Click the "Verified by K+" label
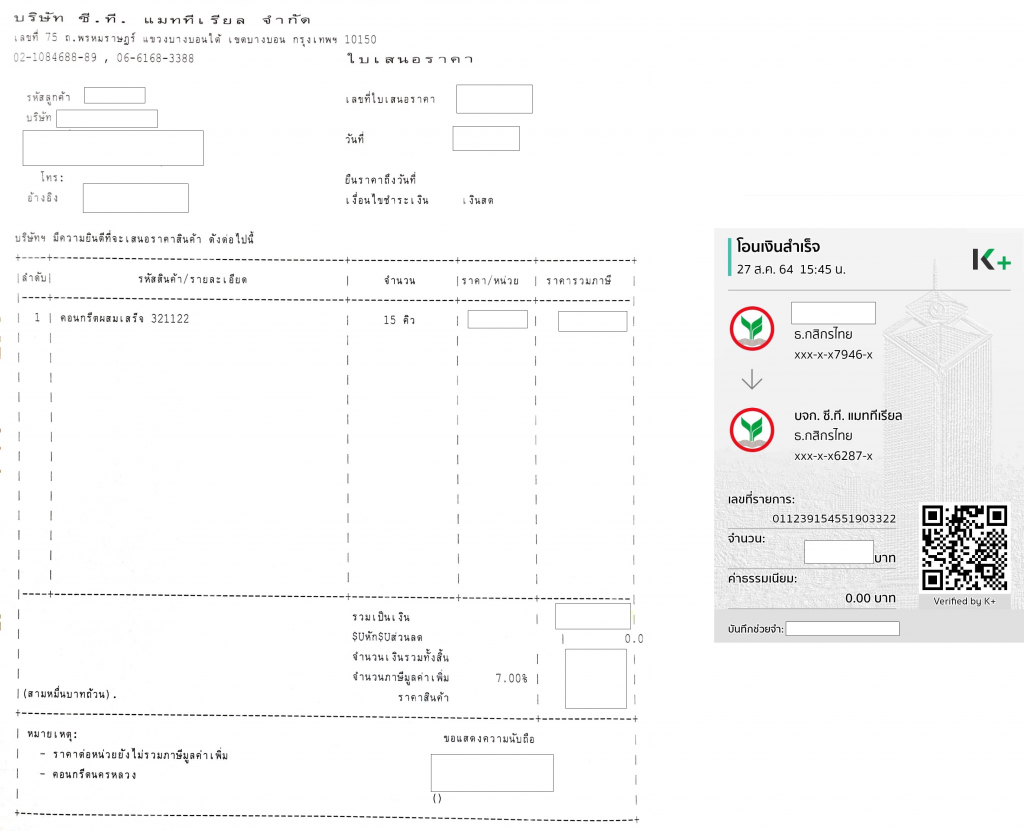This screenshot has width=1024, height=831. tap(964, 601)
